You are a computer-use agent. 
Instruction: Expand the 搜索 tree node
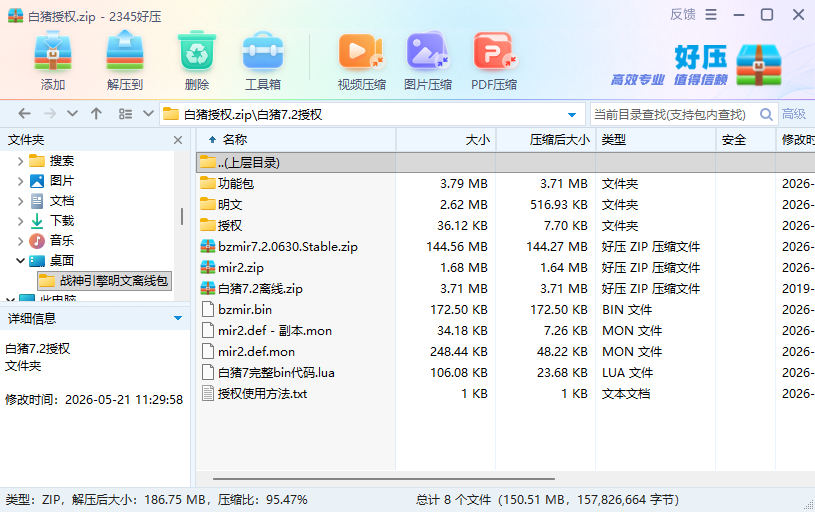pyautogui.click(x=20, y=161)
